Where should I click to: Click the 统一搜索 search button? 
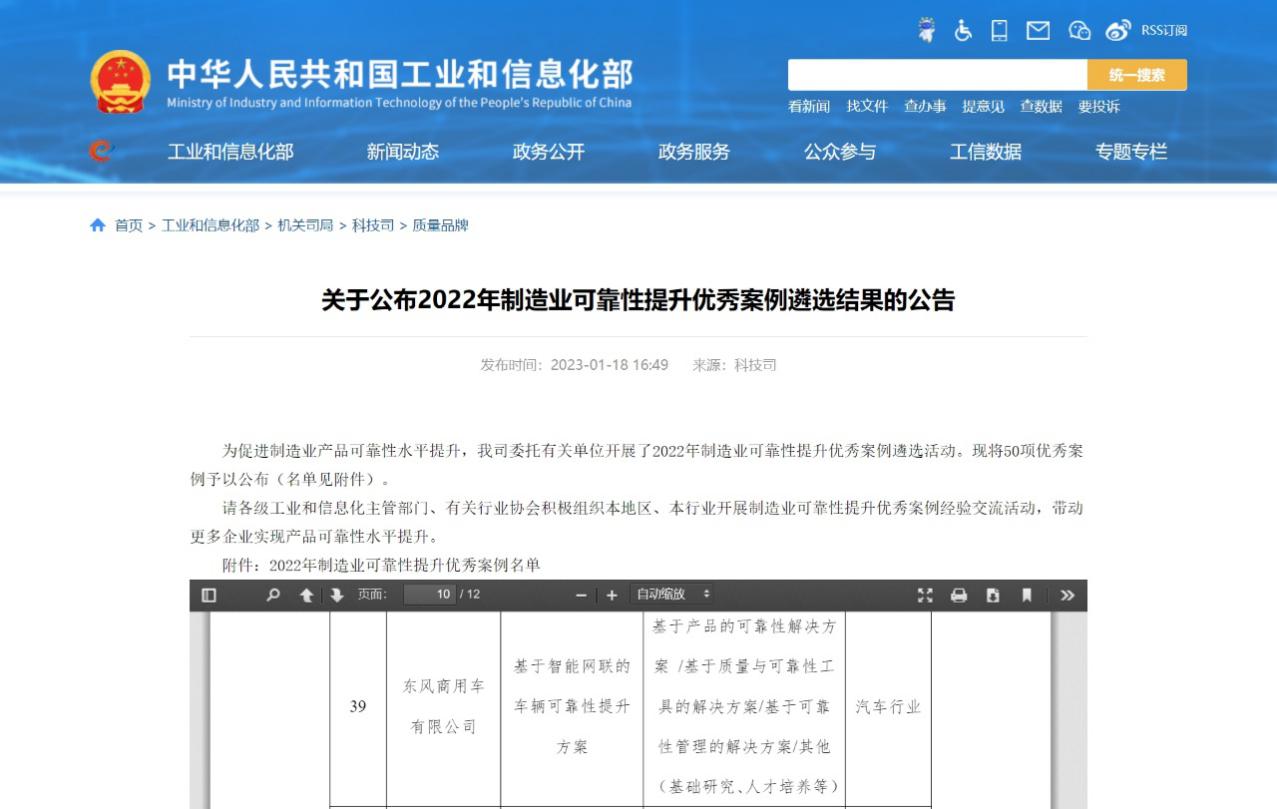pyautogui.click(x=1137, y=75)
